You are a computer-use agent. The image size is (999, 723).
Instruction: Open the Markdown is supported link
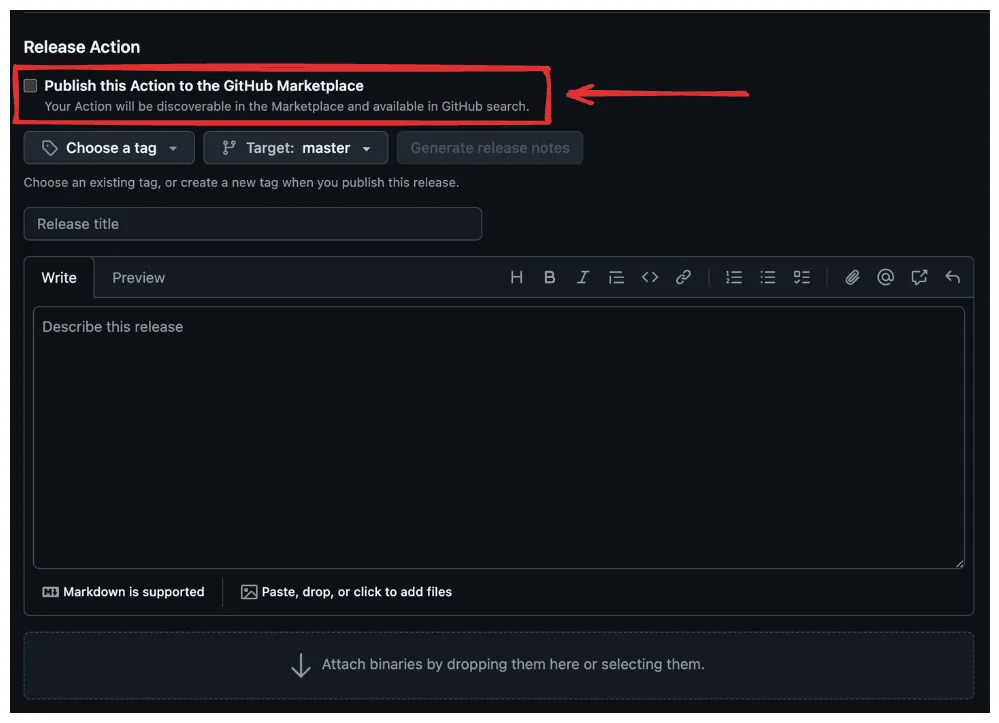(x=123, y=592)
